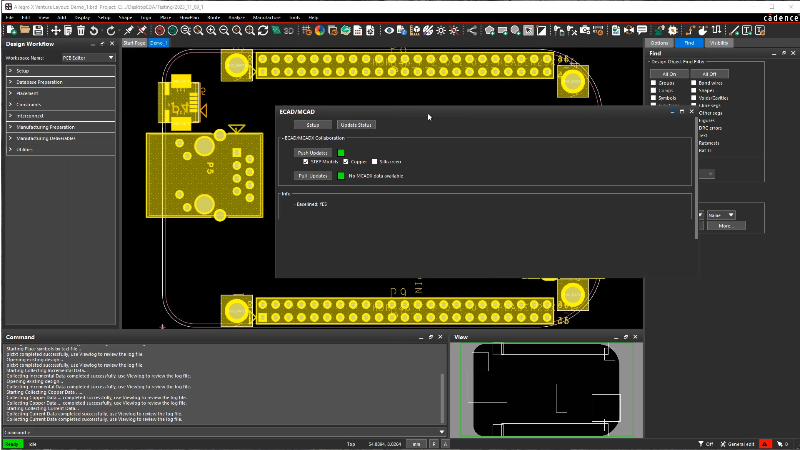The width and height of the screenshot is (800, 450).
Task: Click the Push Updates button
Action: (313, 152)
